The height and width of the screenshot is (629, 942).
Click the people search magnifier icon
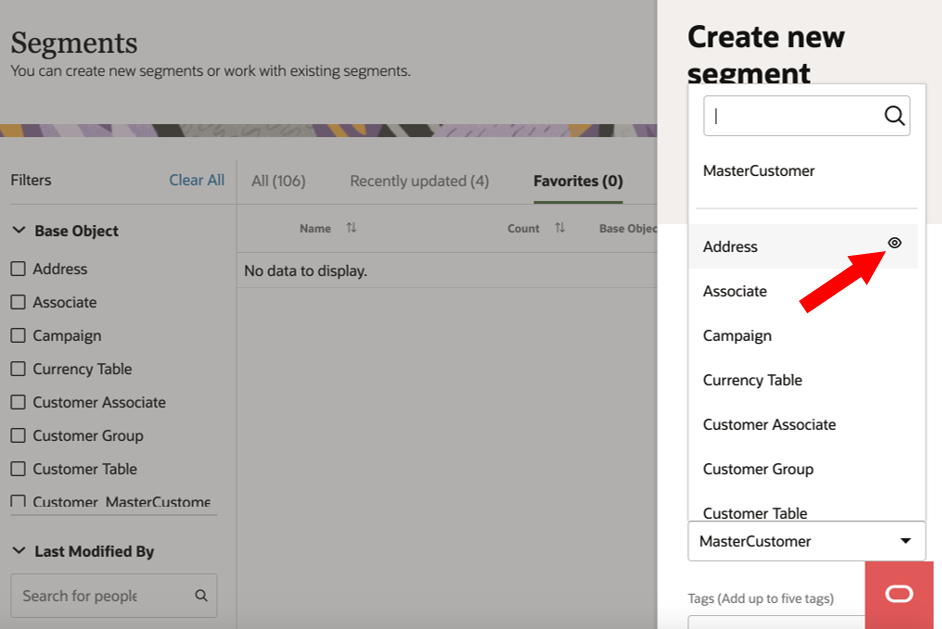201,596
